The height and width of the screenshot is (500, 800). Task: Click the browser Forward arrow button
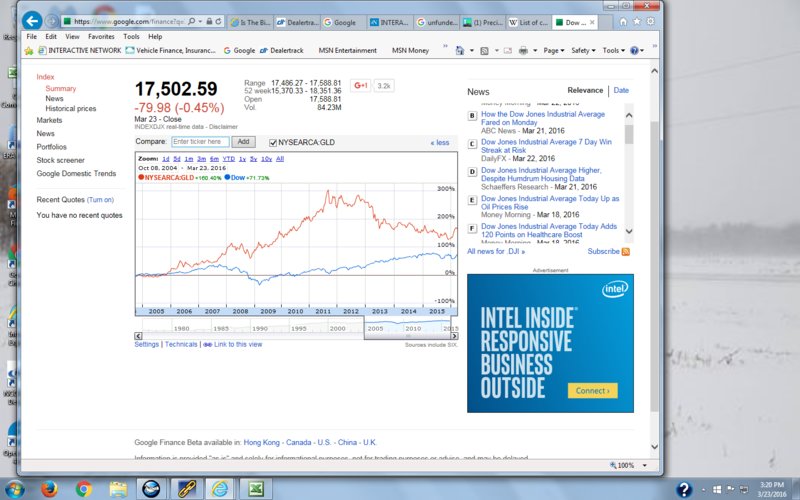pos(52,21)
